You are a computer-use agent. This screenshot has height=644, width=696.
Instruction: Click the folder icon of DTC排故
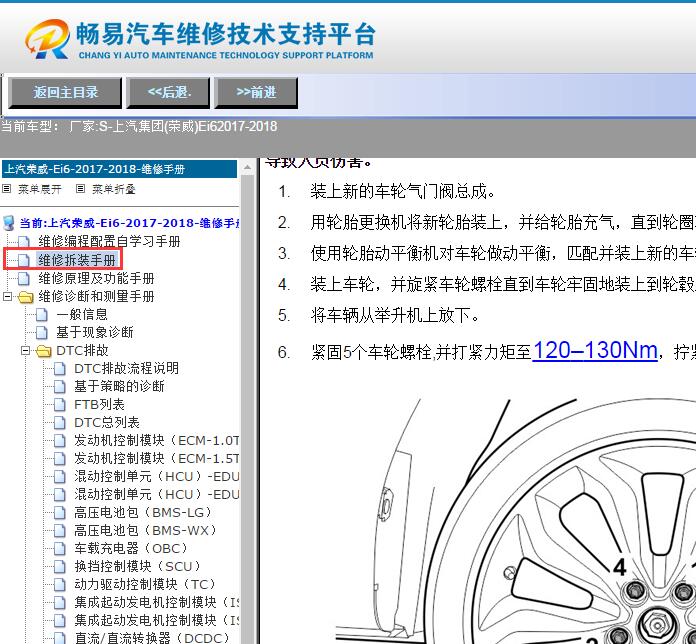pyautogui.click(x=44, y=351)
